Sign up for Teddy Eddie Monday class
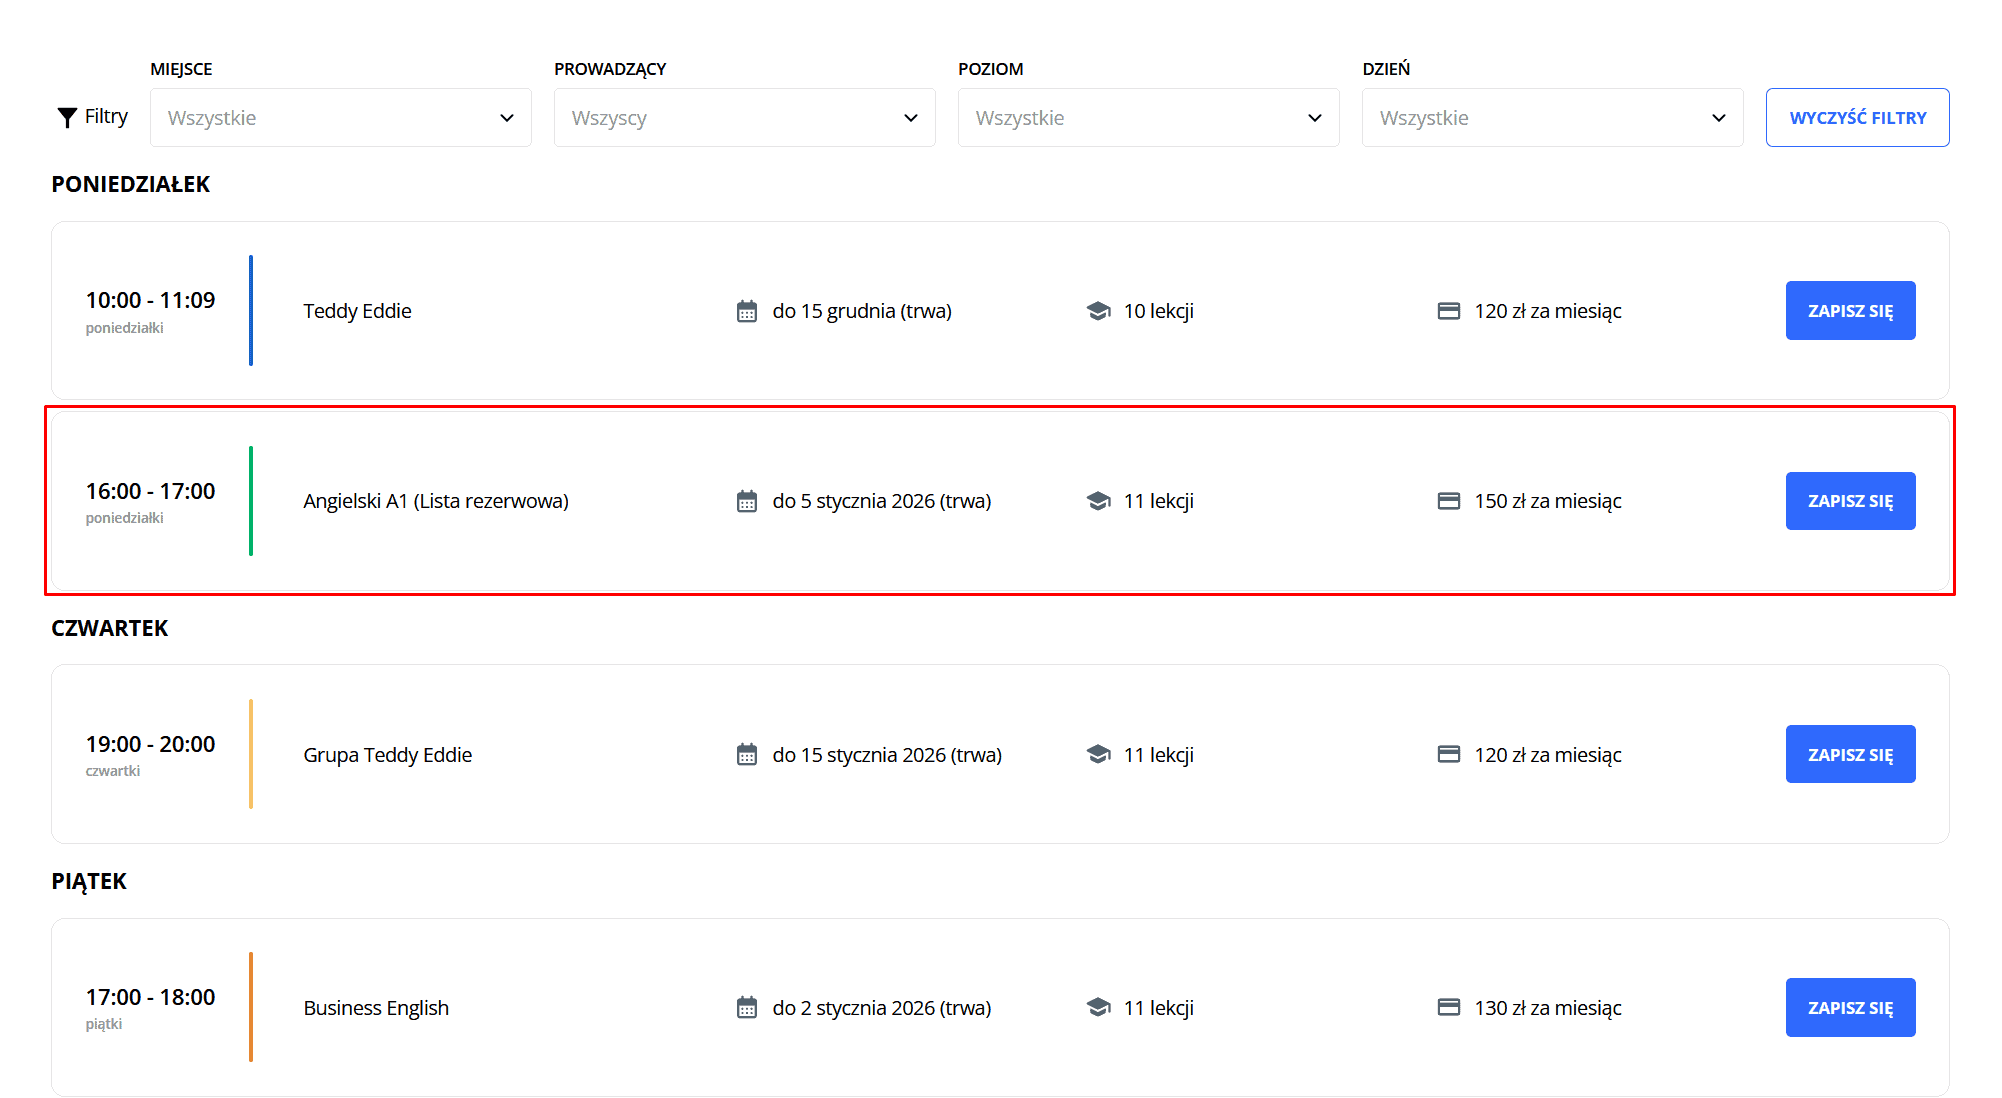The height and width of the screenshot is (1098, 2002). (1850, 311)
